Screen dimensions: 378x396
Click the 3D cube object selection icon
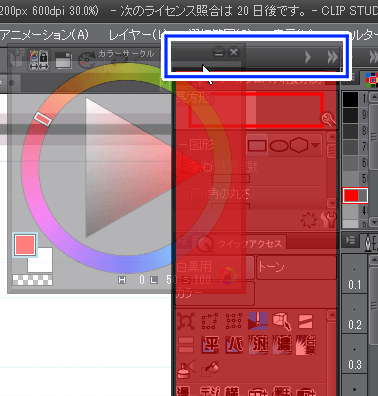click(281, 321)
